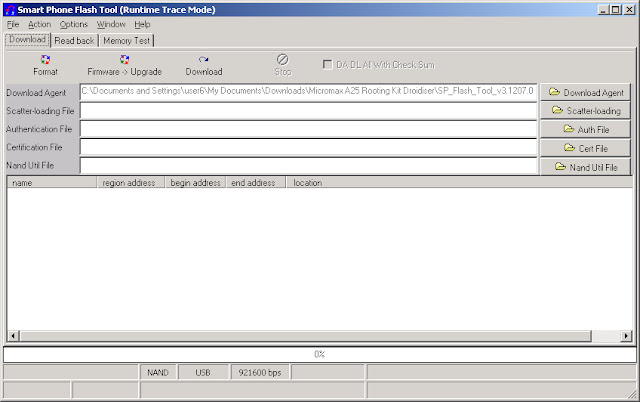640x402 pixels.
Task: Open the Help menu
Action: tap(142, 24)
